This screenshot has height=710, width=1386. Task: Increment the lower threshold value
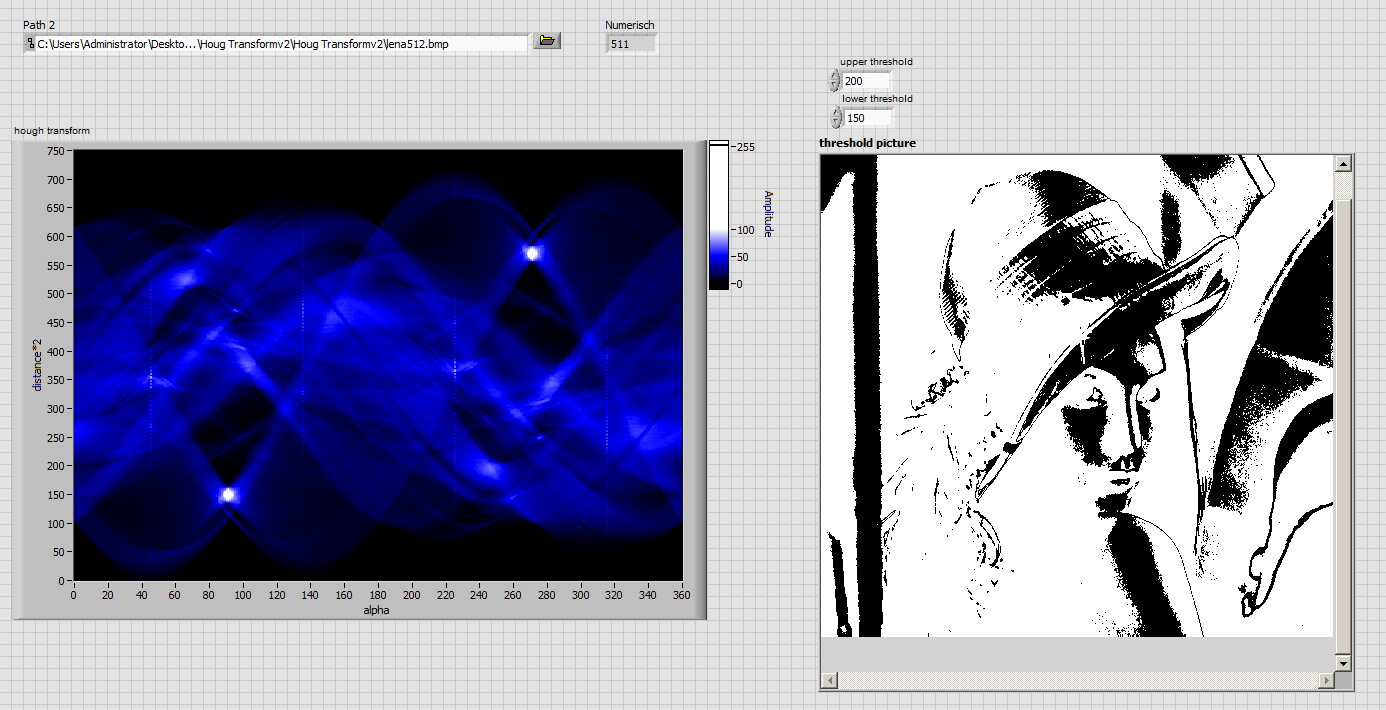point(835,113)
